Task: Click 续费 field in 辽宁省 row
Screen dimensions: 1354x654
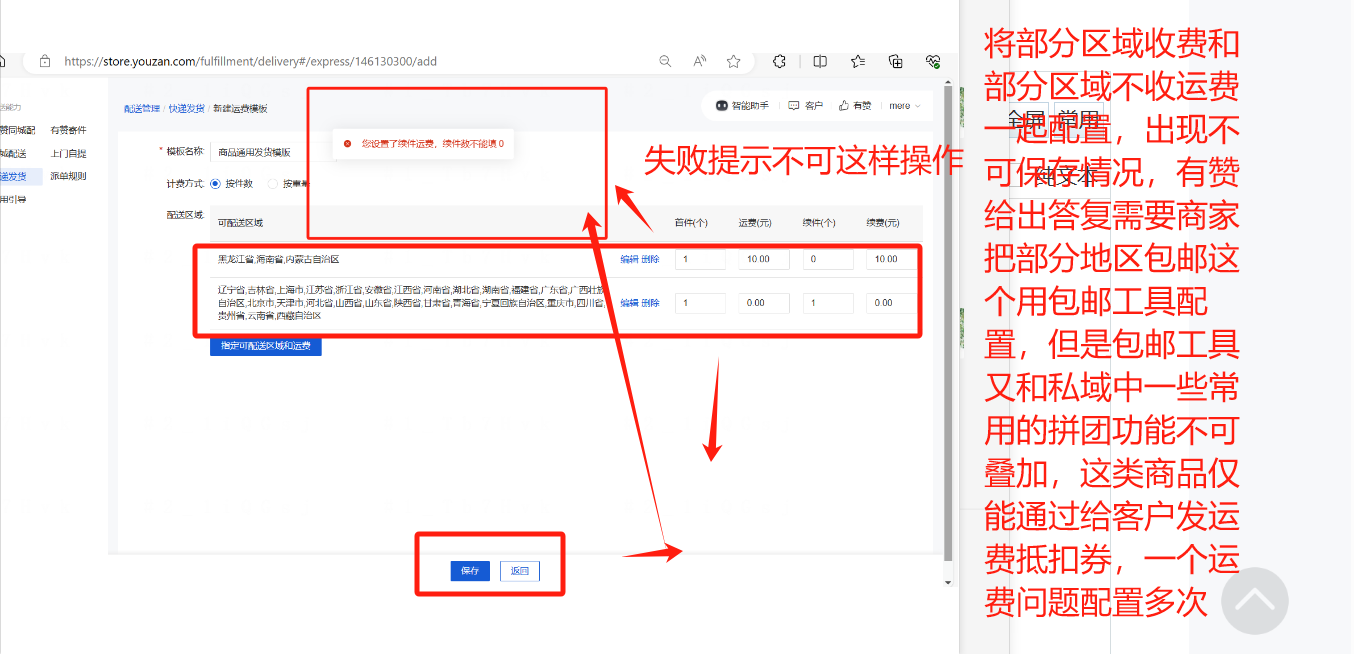Action: coord(891,303)
